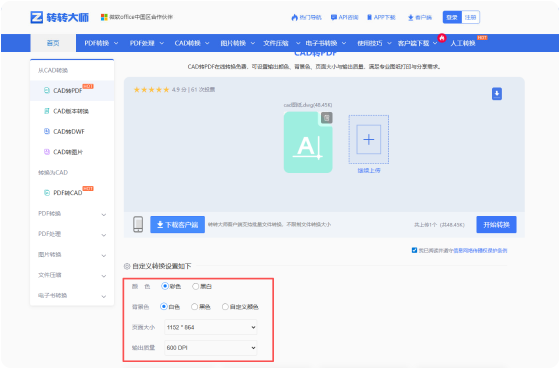Open 客户端下载 menu in nav bar
The image size is (560, 369).
click(x=417, y=43)
